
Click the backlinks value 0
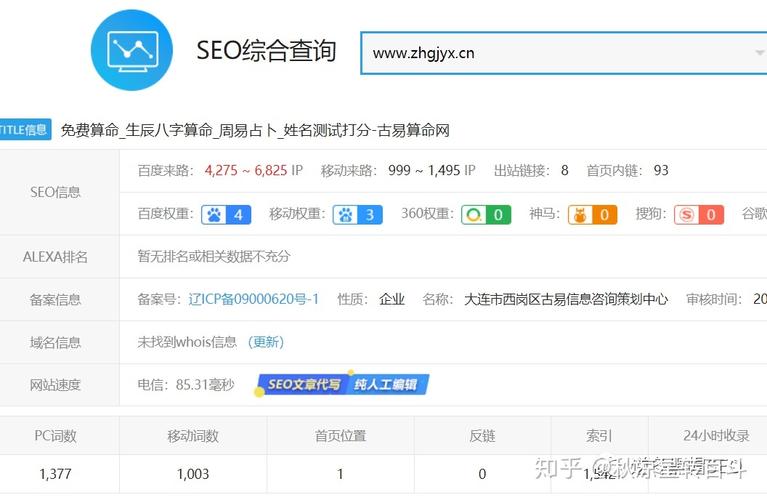point(482,474)
